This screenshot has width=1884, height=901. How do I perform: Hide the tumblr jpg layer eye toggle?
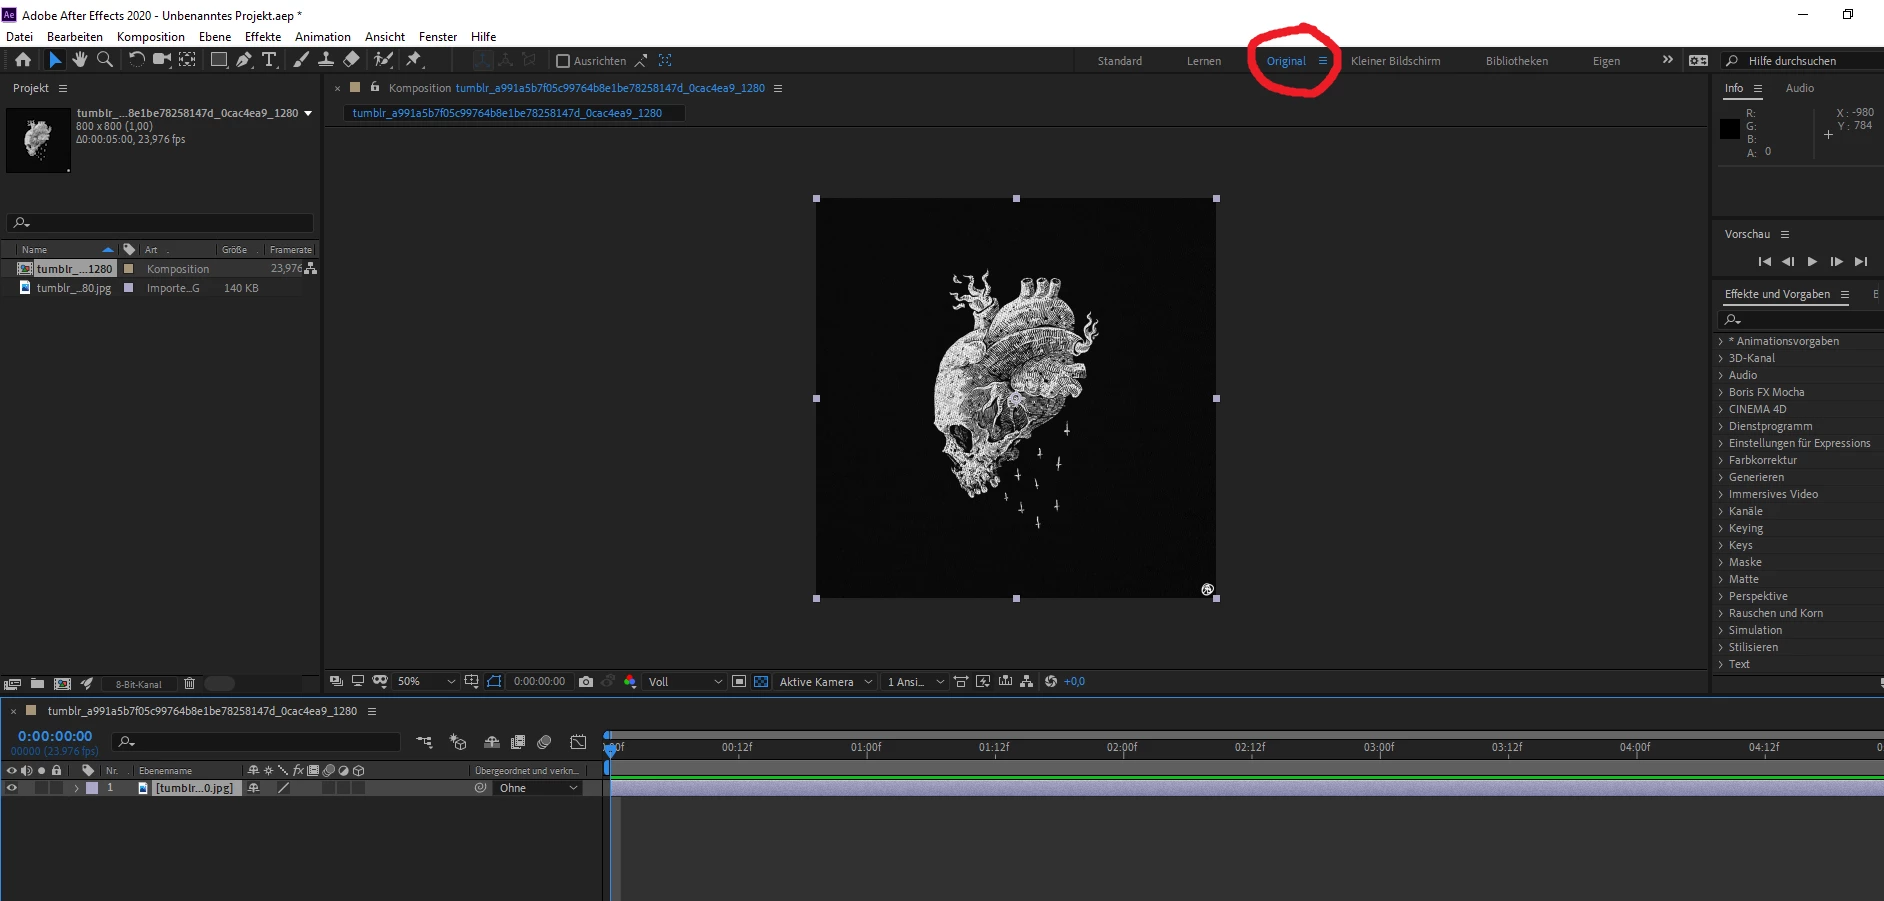click(x=12, y=788)
